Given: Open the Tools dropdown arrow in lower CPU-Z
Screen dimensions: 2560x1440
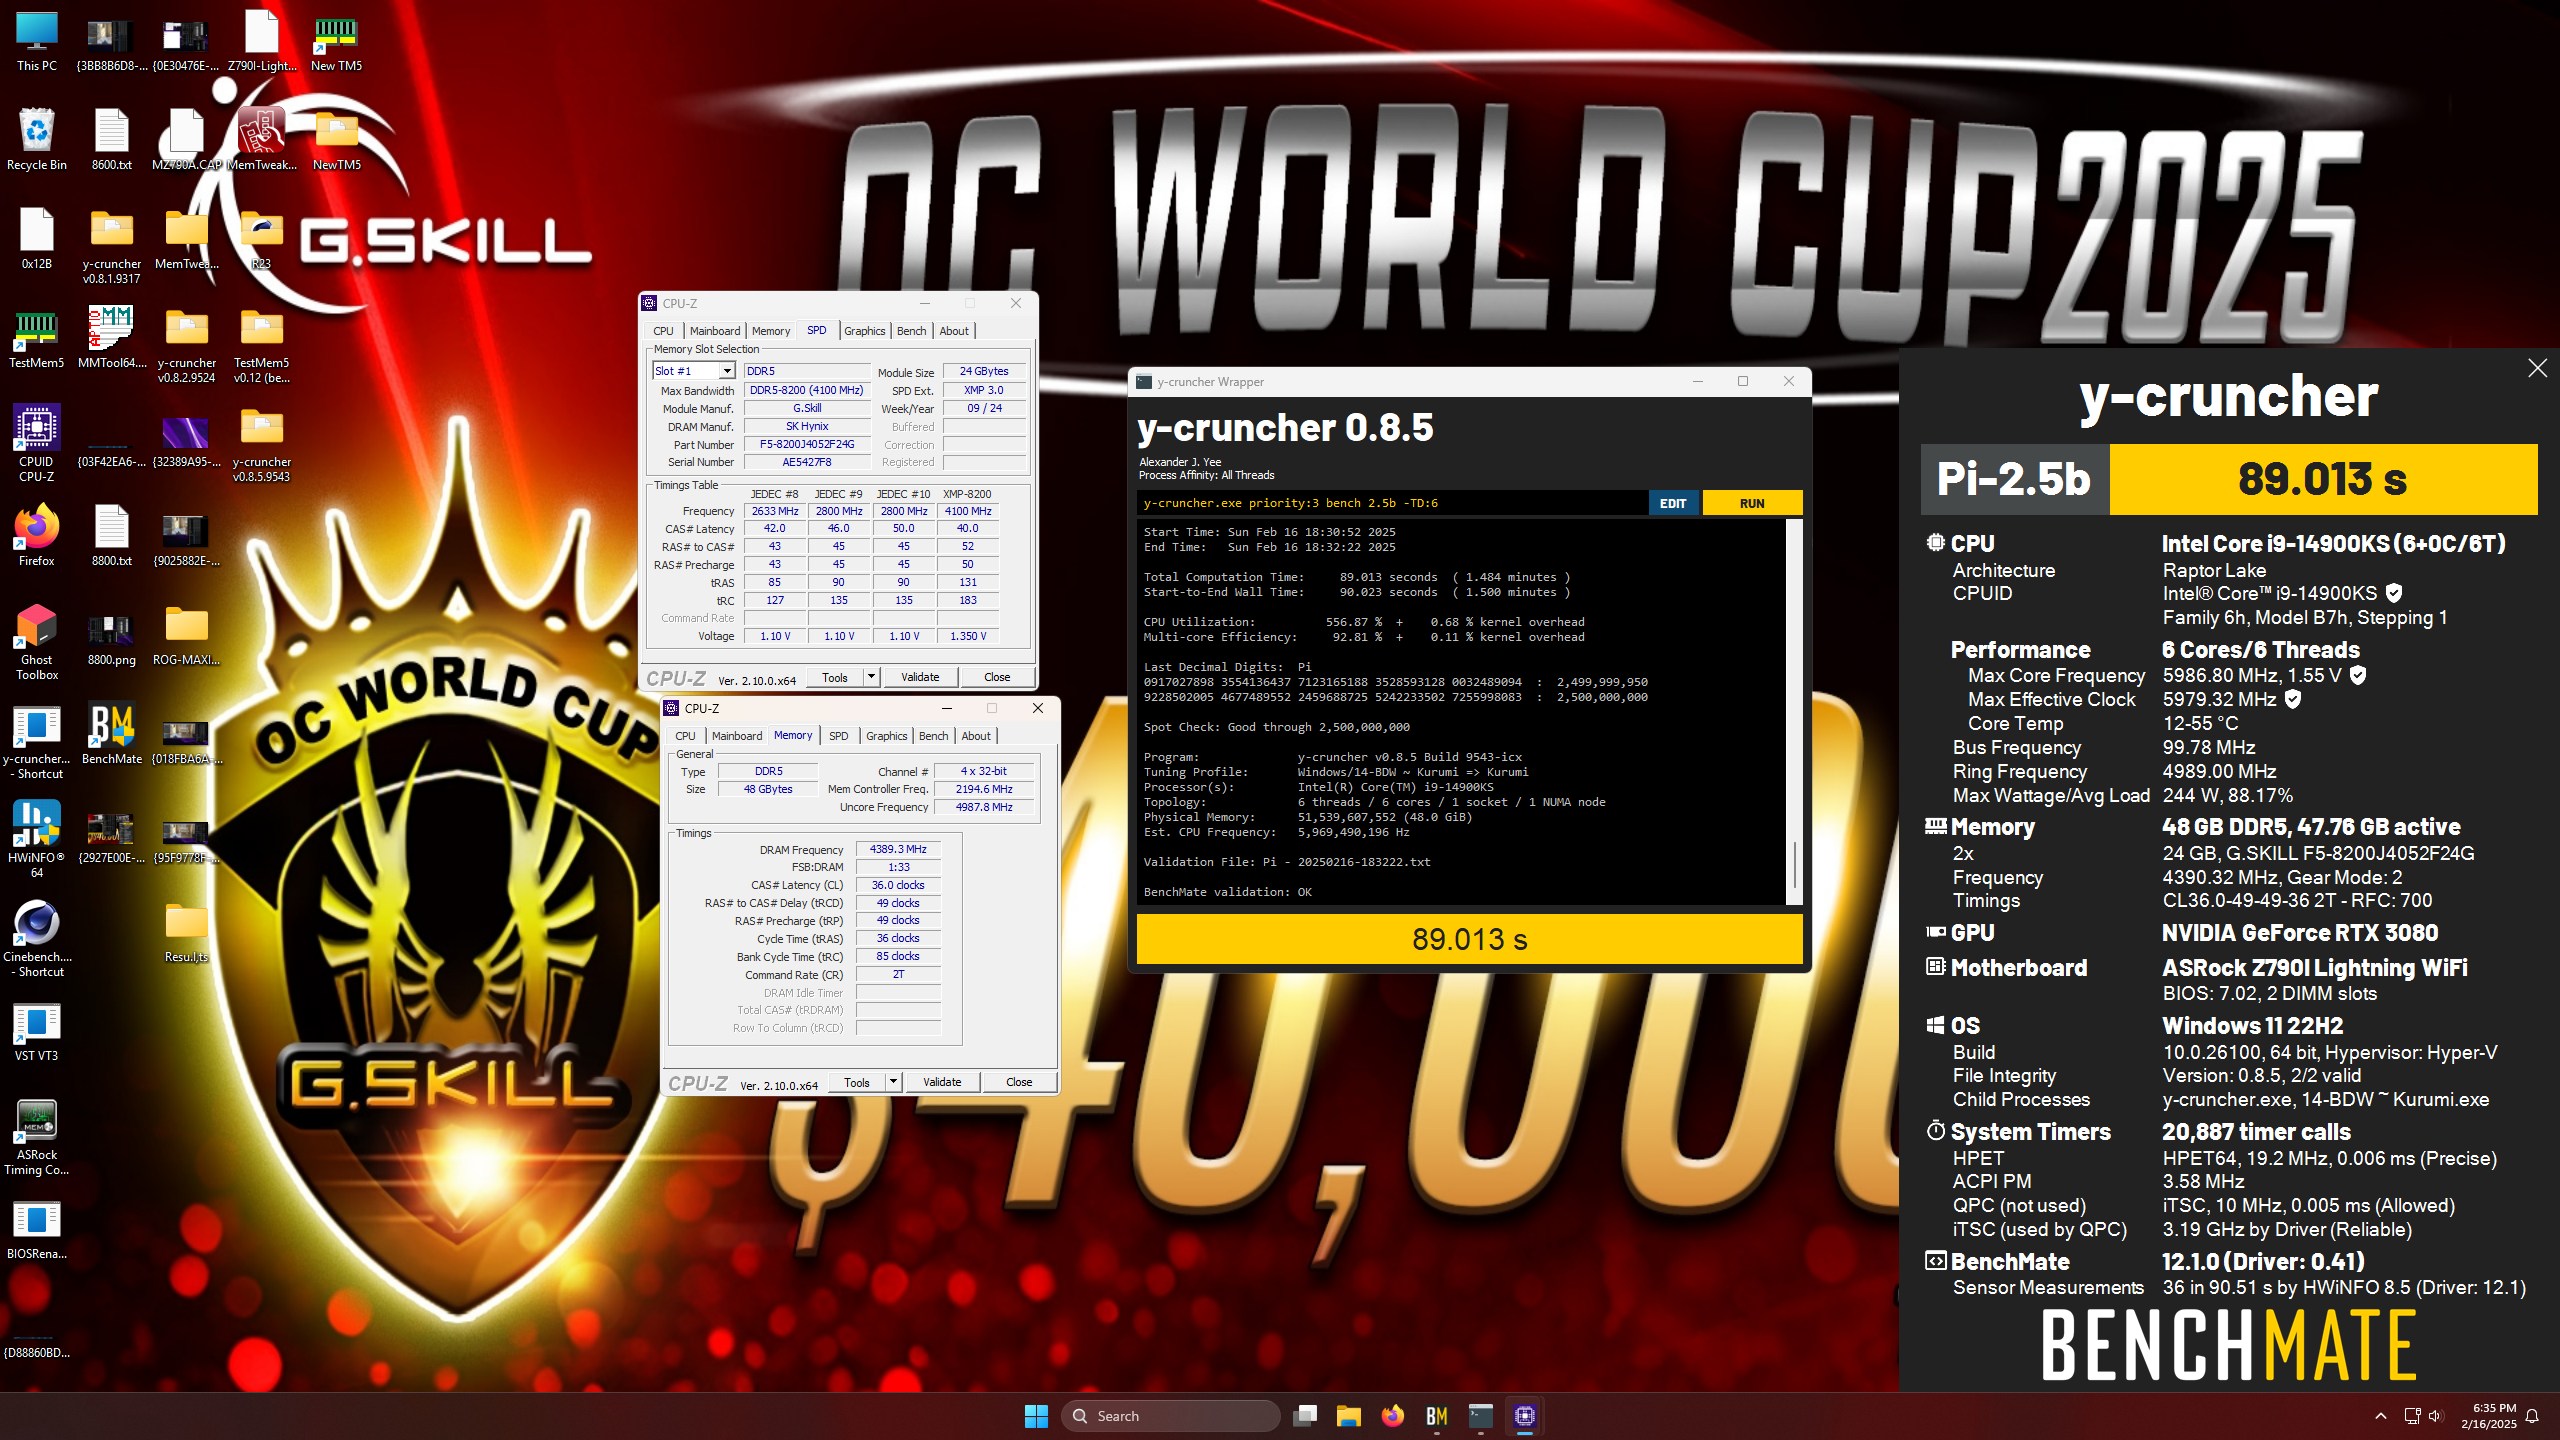Looking at the screenshot, I should 893,1082.
